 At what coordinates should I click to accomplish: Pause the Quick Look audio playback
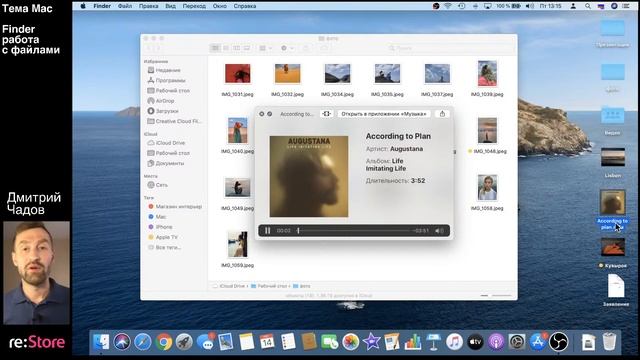267,231
